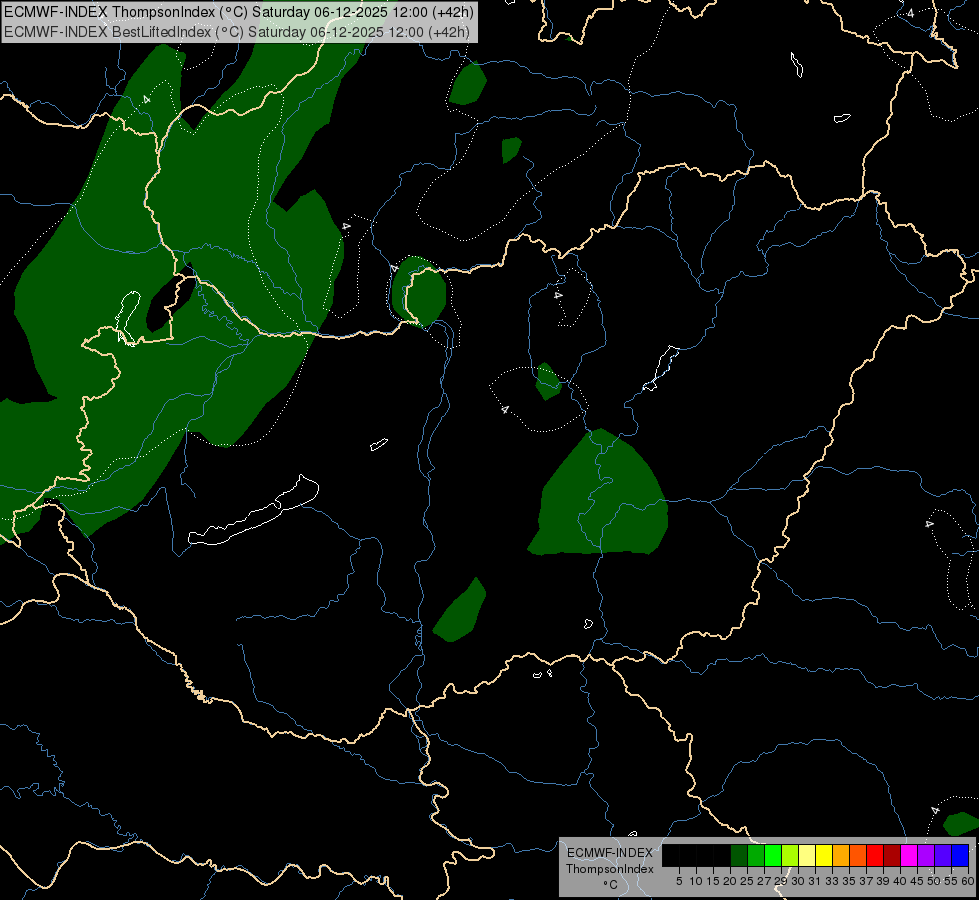Image resolution: width=979 pixels, height=900 pixels.
Task: Select the violet 50–55 legend swatch
Action: 942,855
